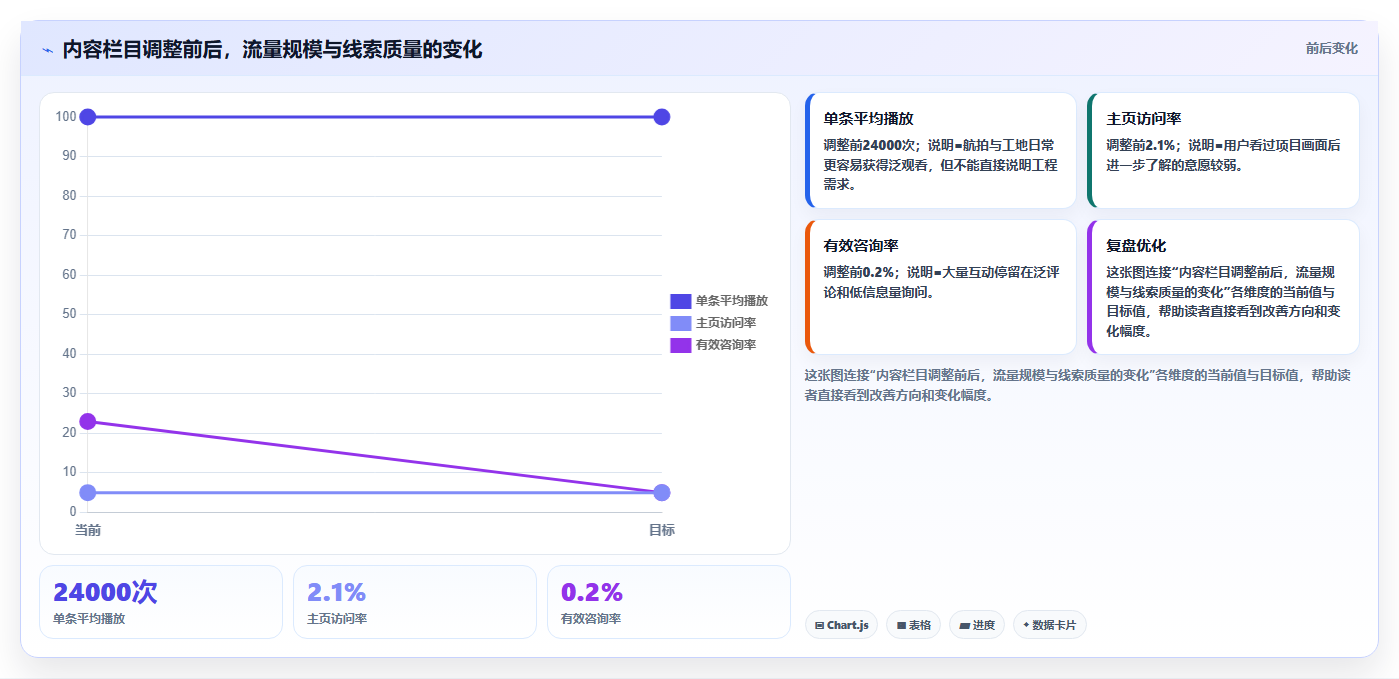Click the page title 内容栏目调整前后 heading

tap(272, 49)
